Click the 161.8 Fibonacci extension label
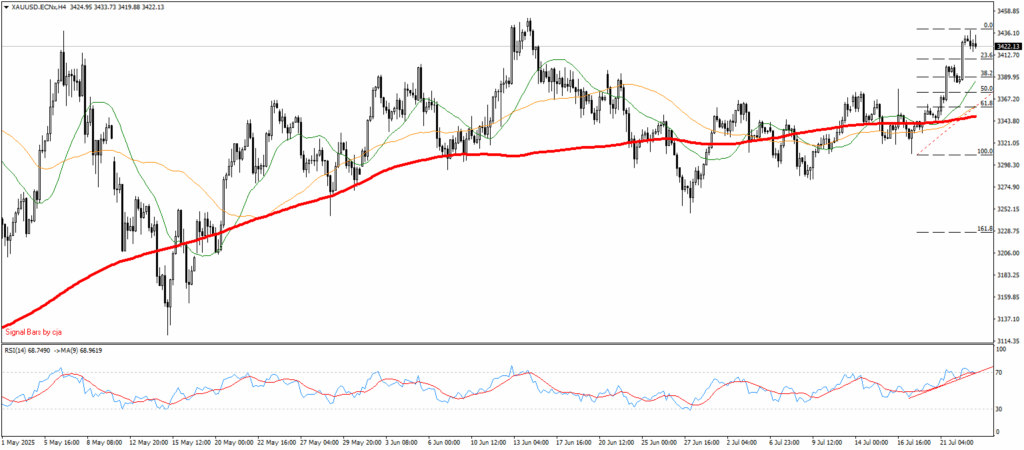The height and width of the screenshot is (450, 1024). pyautogui.click(x=984, y=229)
